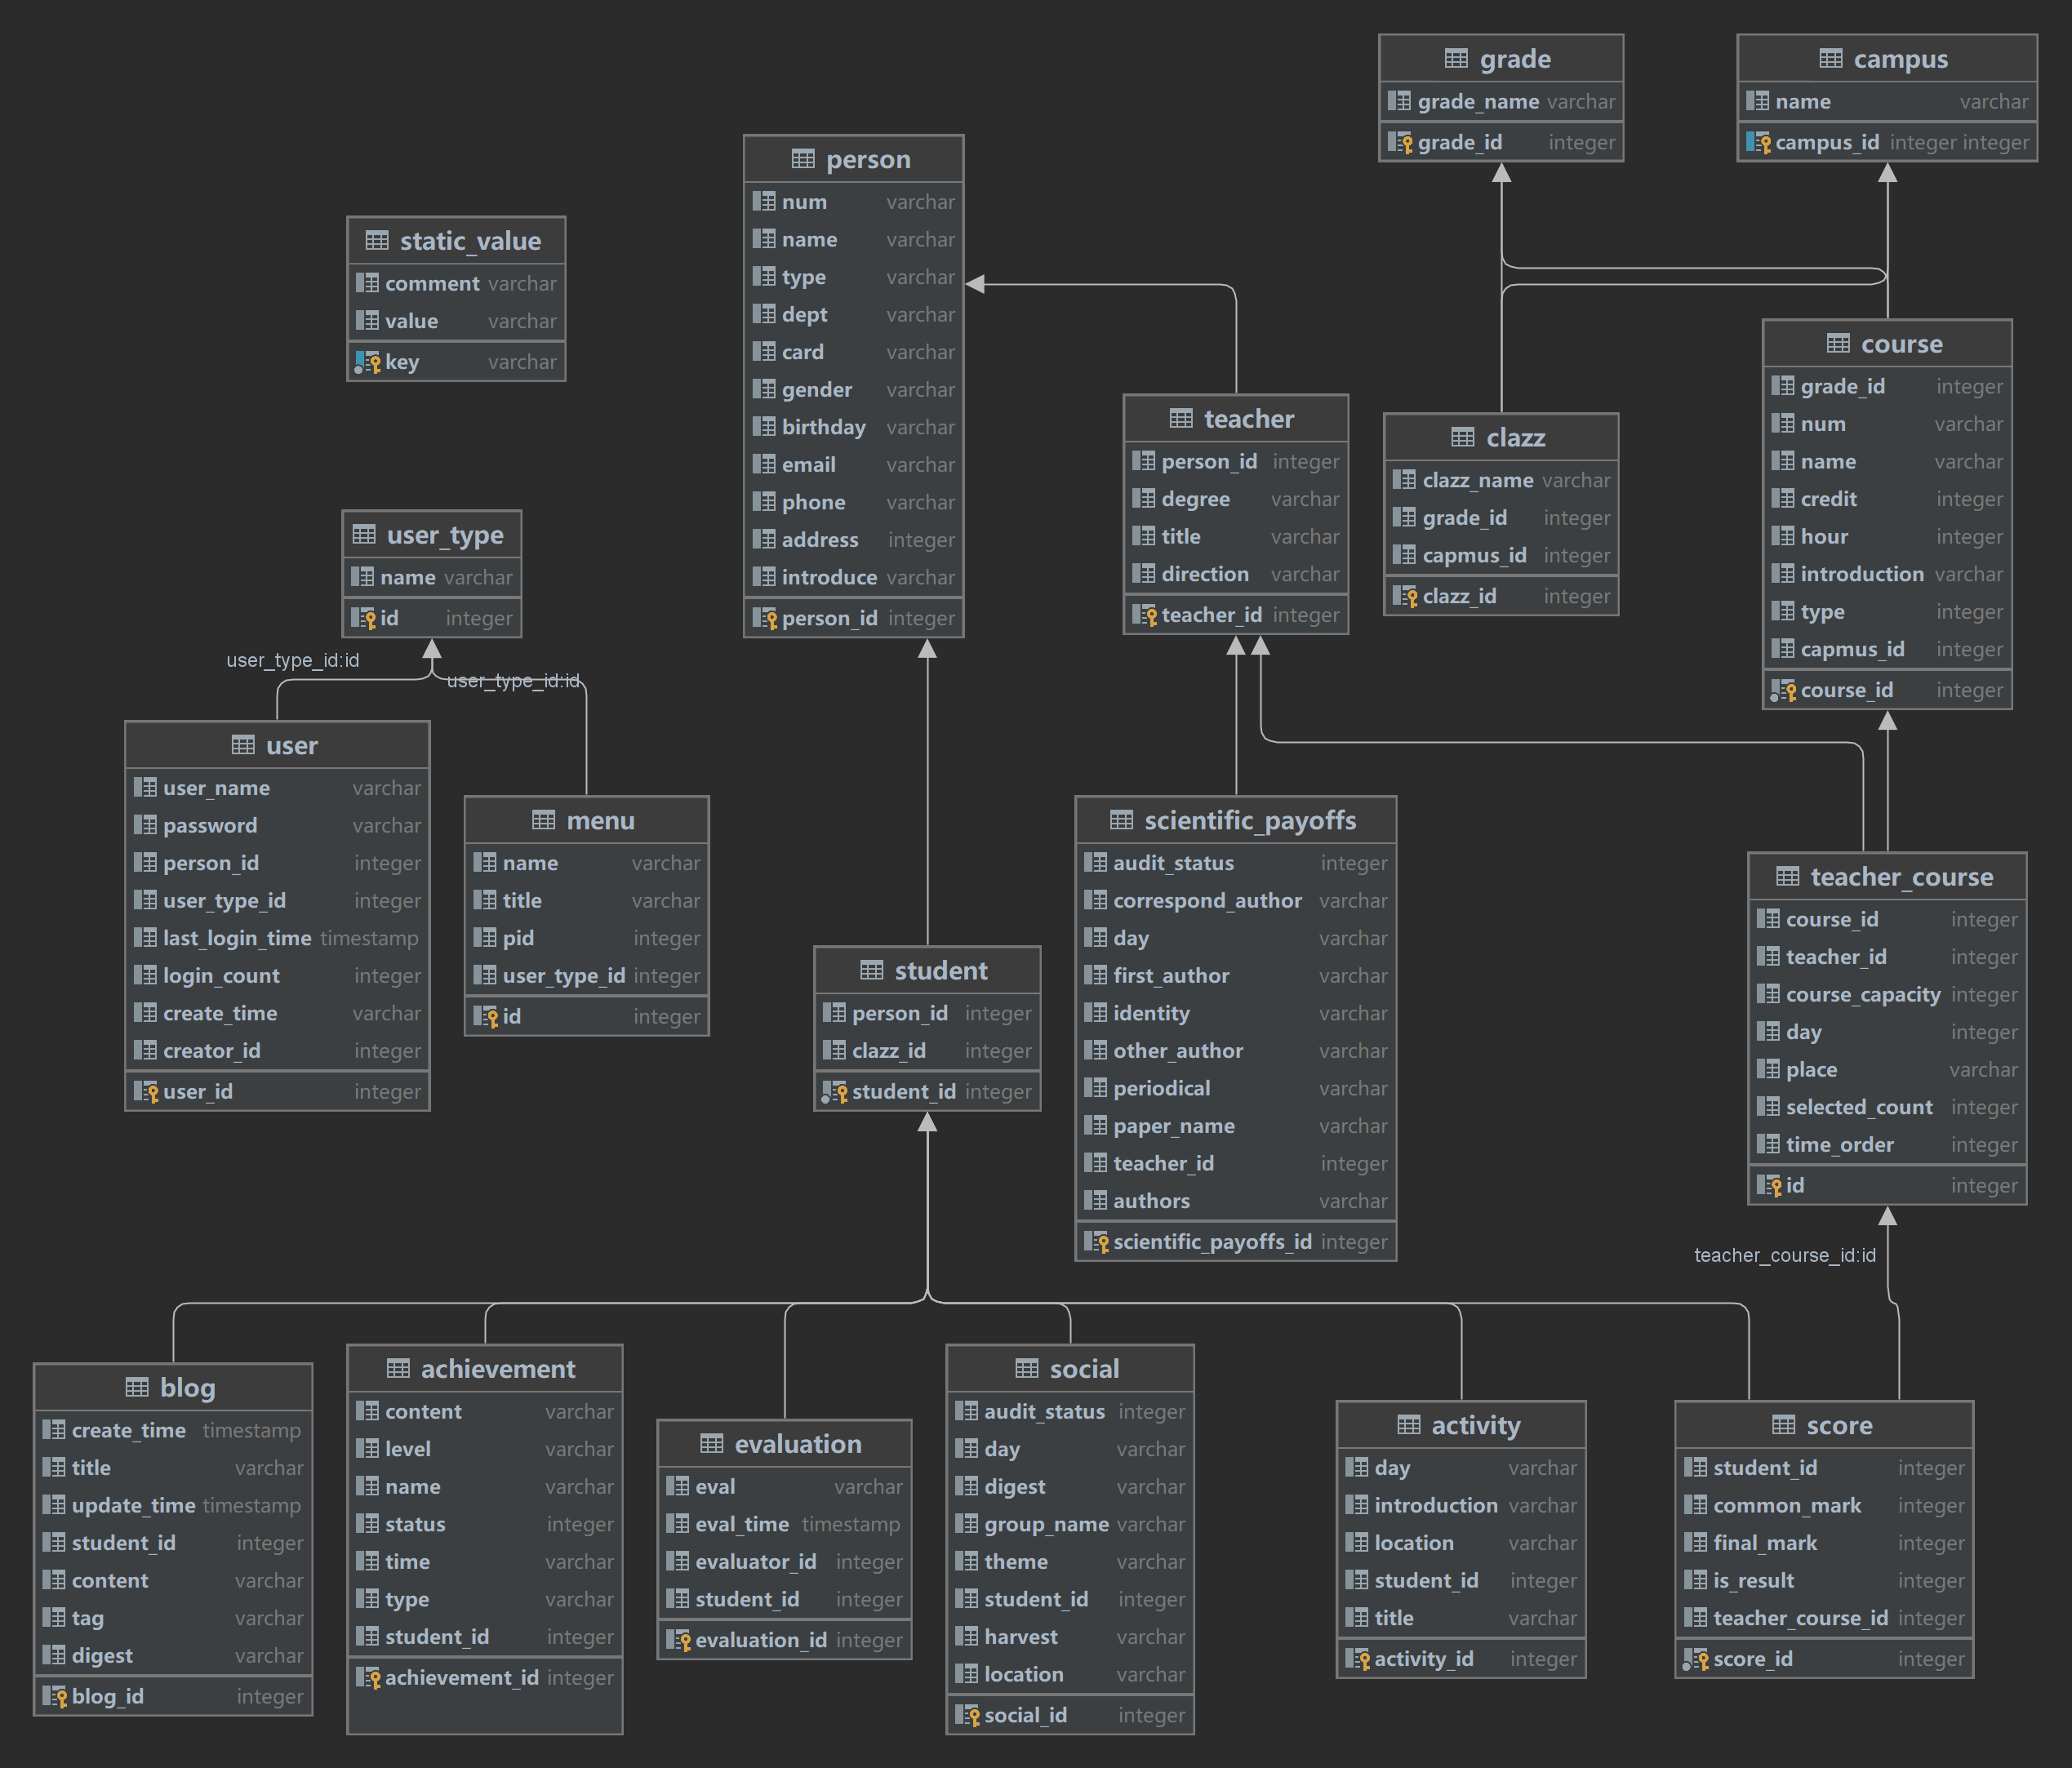Screen dimensions: 2072x1768
Task: Click the key icon beside grade_id in grade table
Action: click(1400, 142)
